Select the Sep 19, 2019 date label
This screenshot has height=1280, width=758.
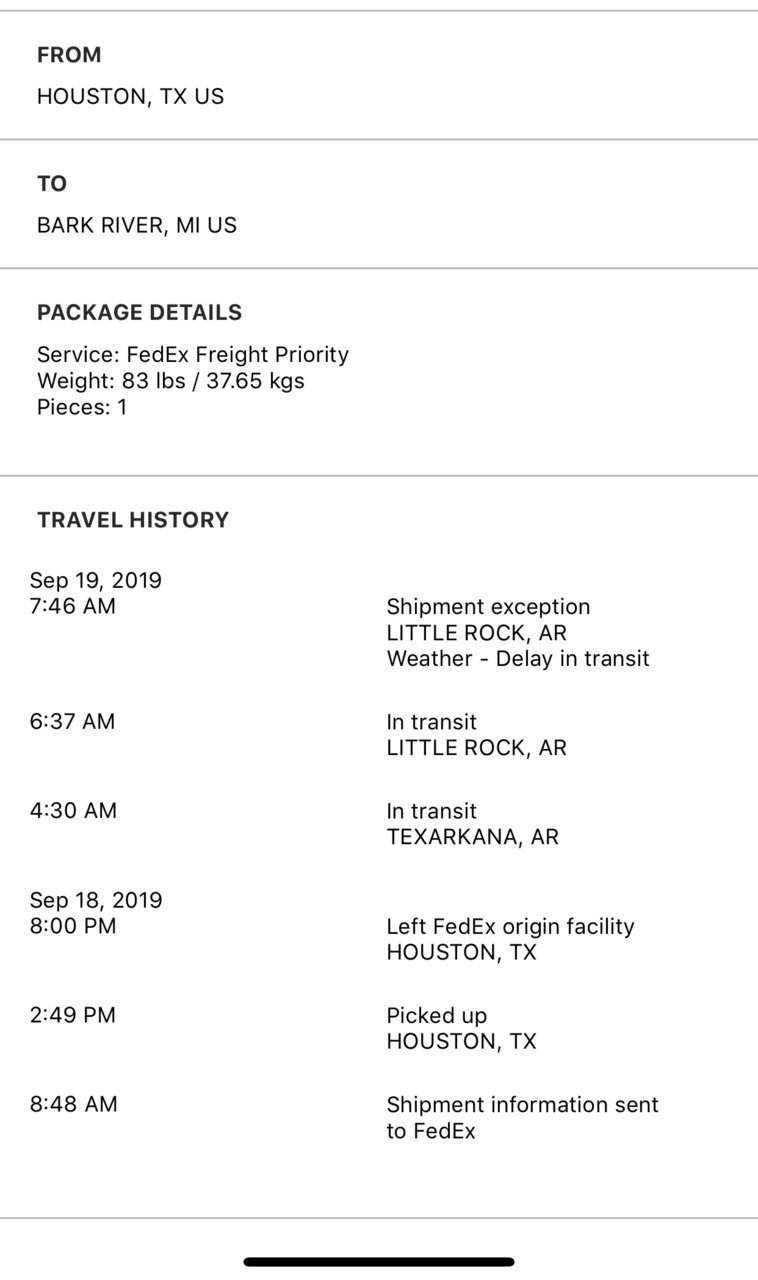pyautogui.click(x=96, y=581)
